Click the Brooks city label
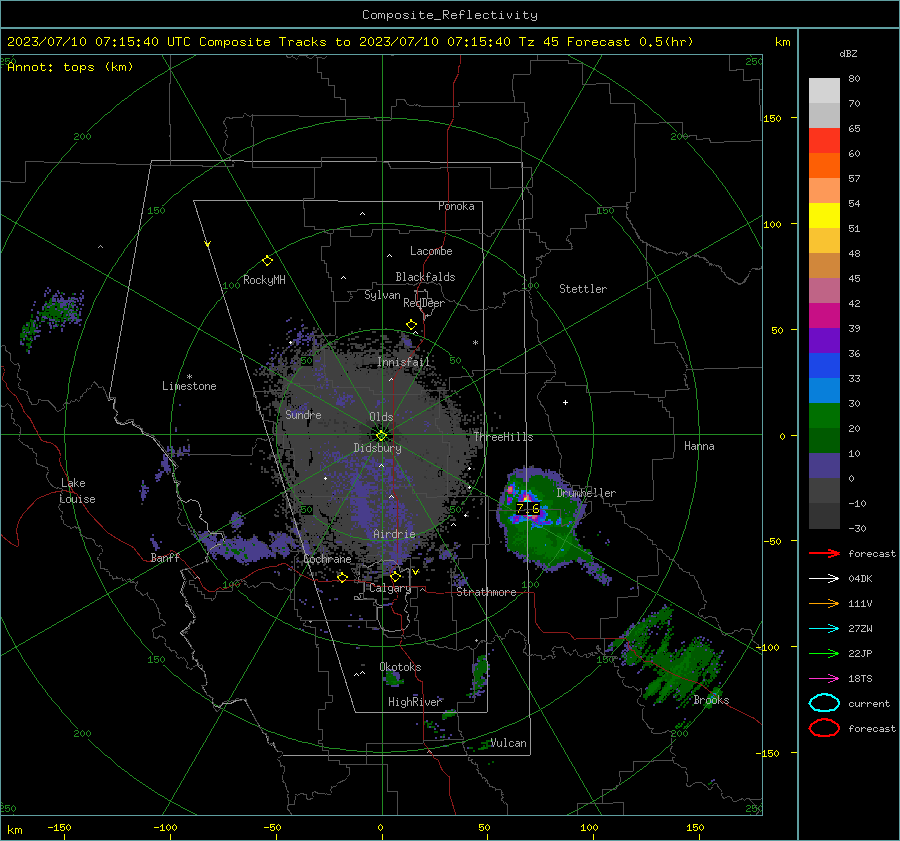The width and height of the screenshot is (900, 841). pos(711,700)
